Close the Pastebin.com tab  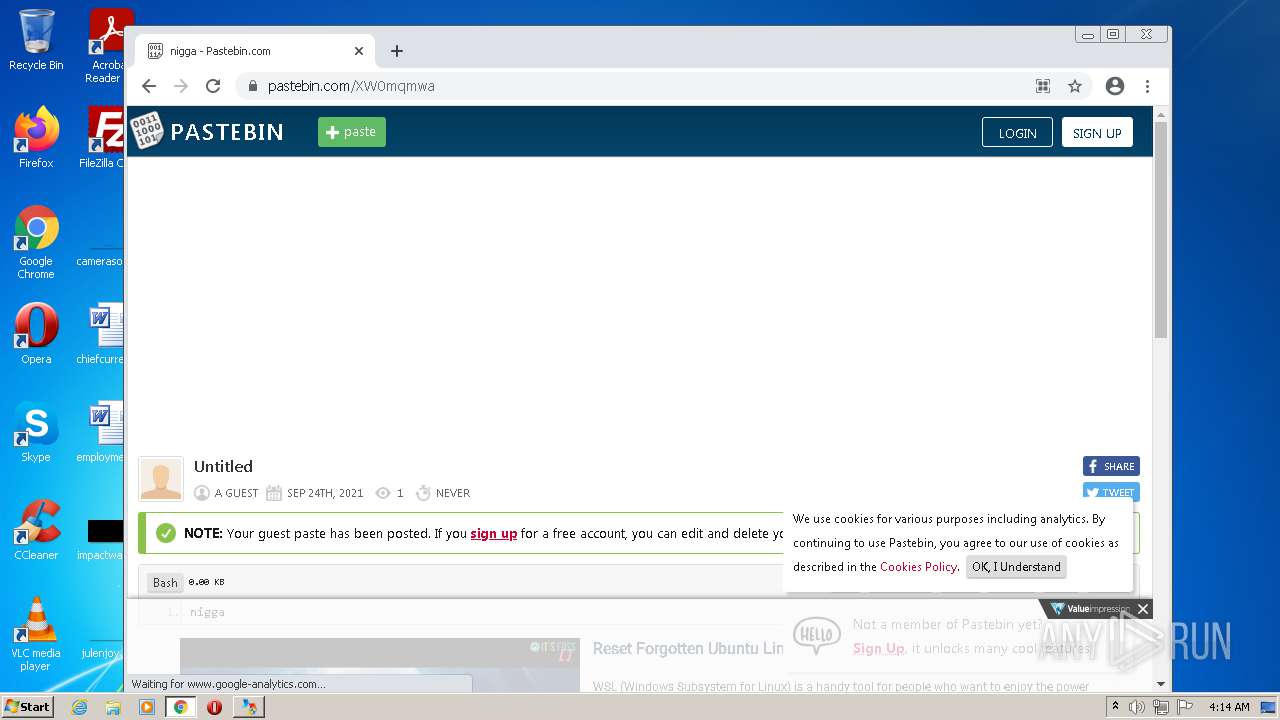click(x=359, y=51)
